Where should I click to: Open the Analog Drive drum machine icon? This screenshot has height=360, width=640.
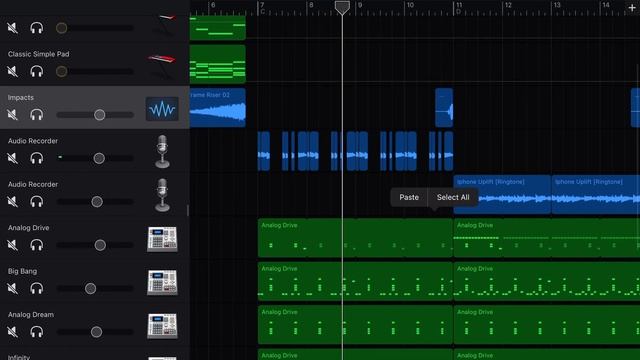pos(162,239)
